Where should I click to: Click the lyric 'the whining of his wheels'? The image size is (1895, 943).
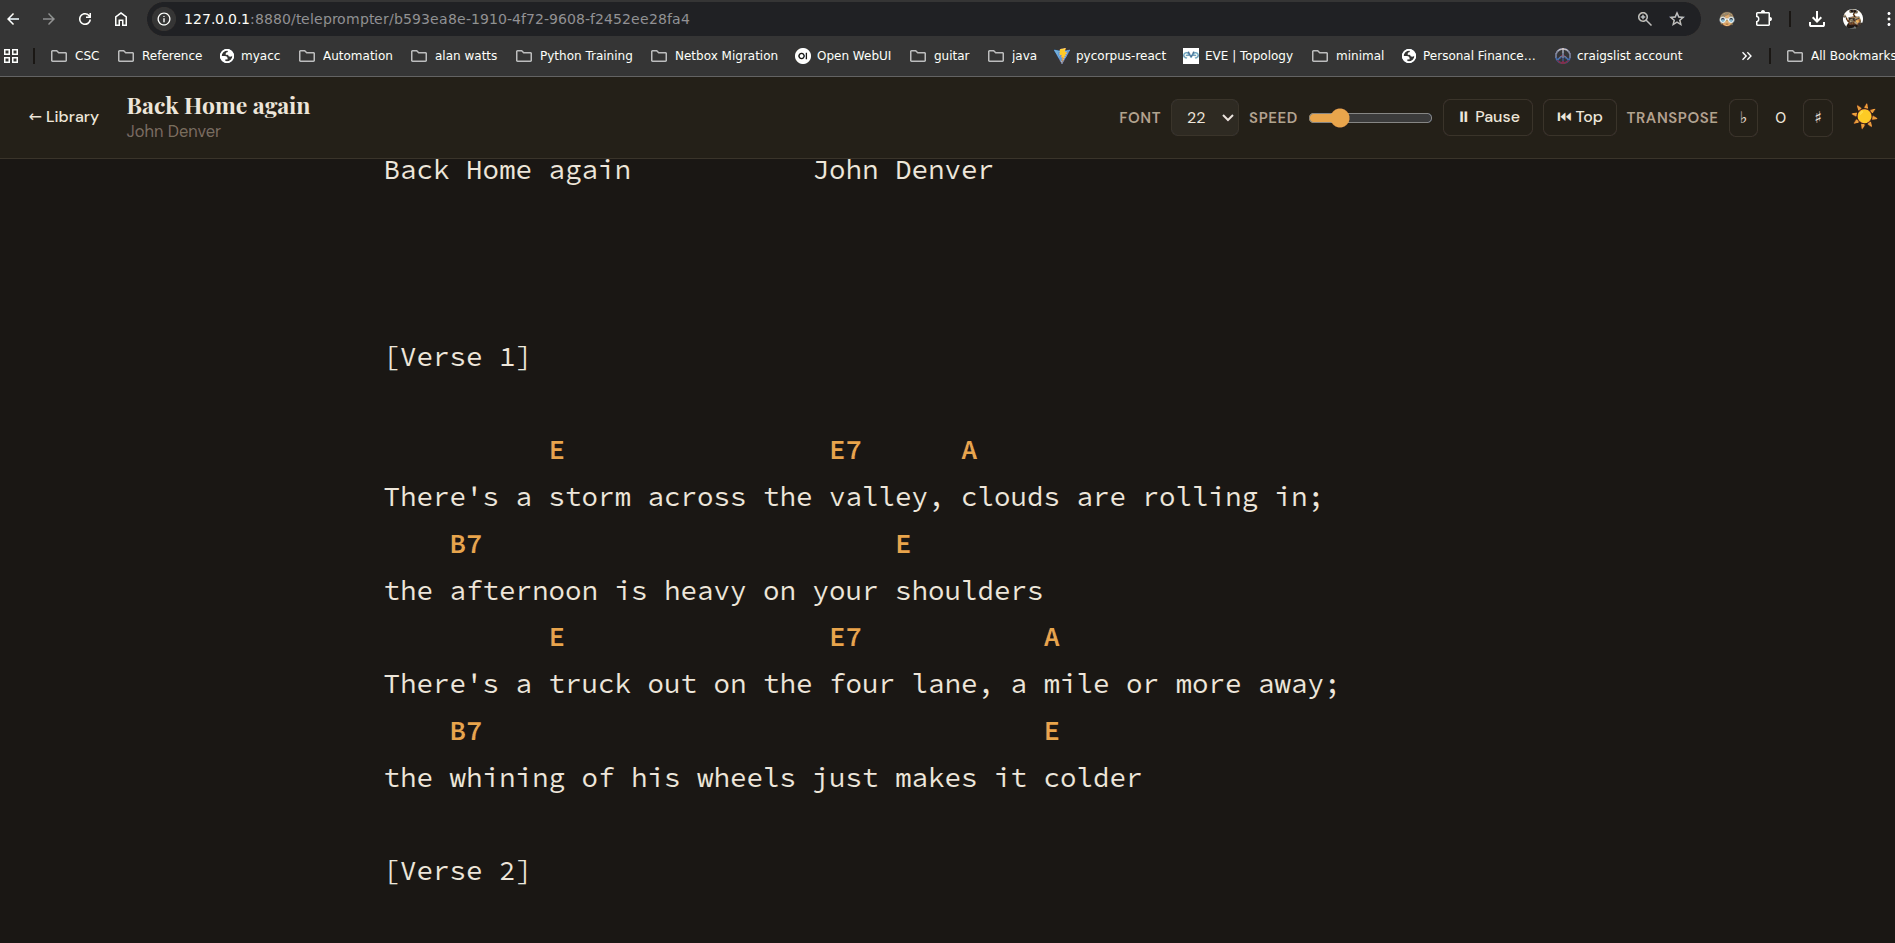(590, 778)
